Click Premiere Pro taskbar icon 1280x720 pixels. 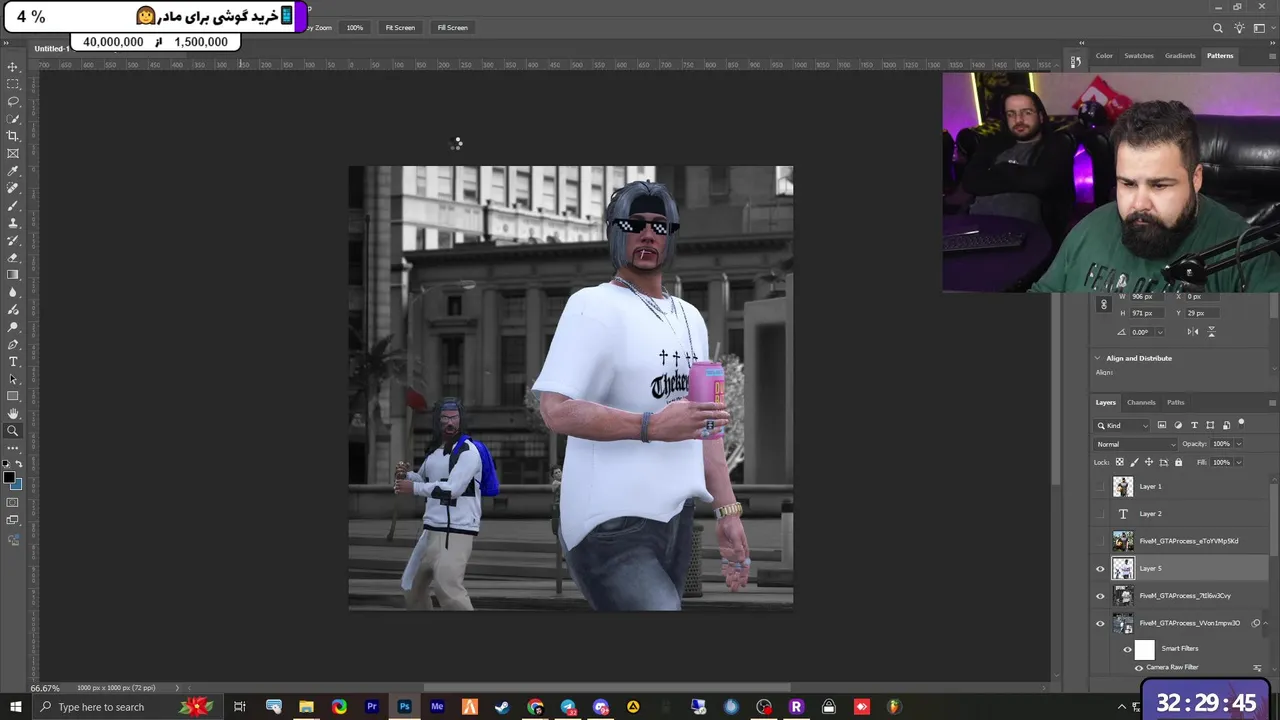point(372,707)
